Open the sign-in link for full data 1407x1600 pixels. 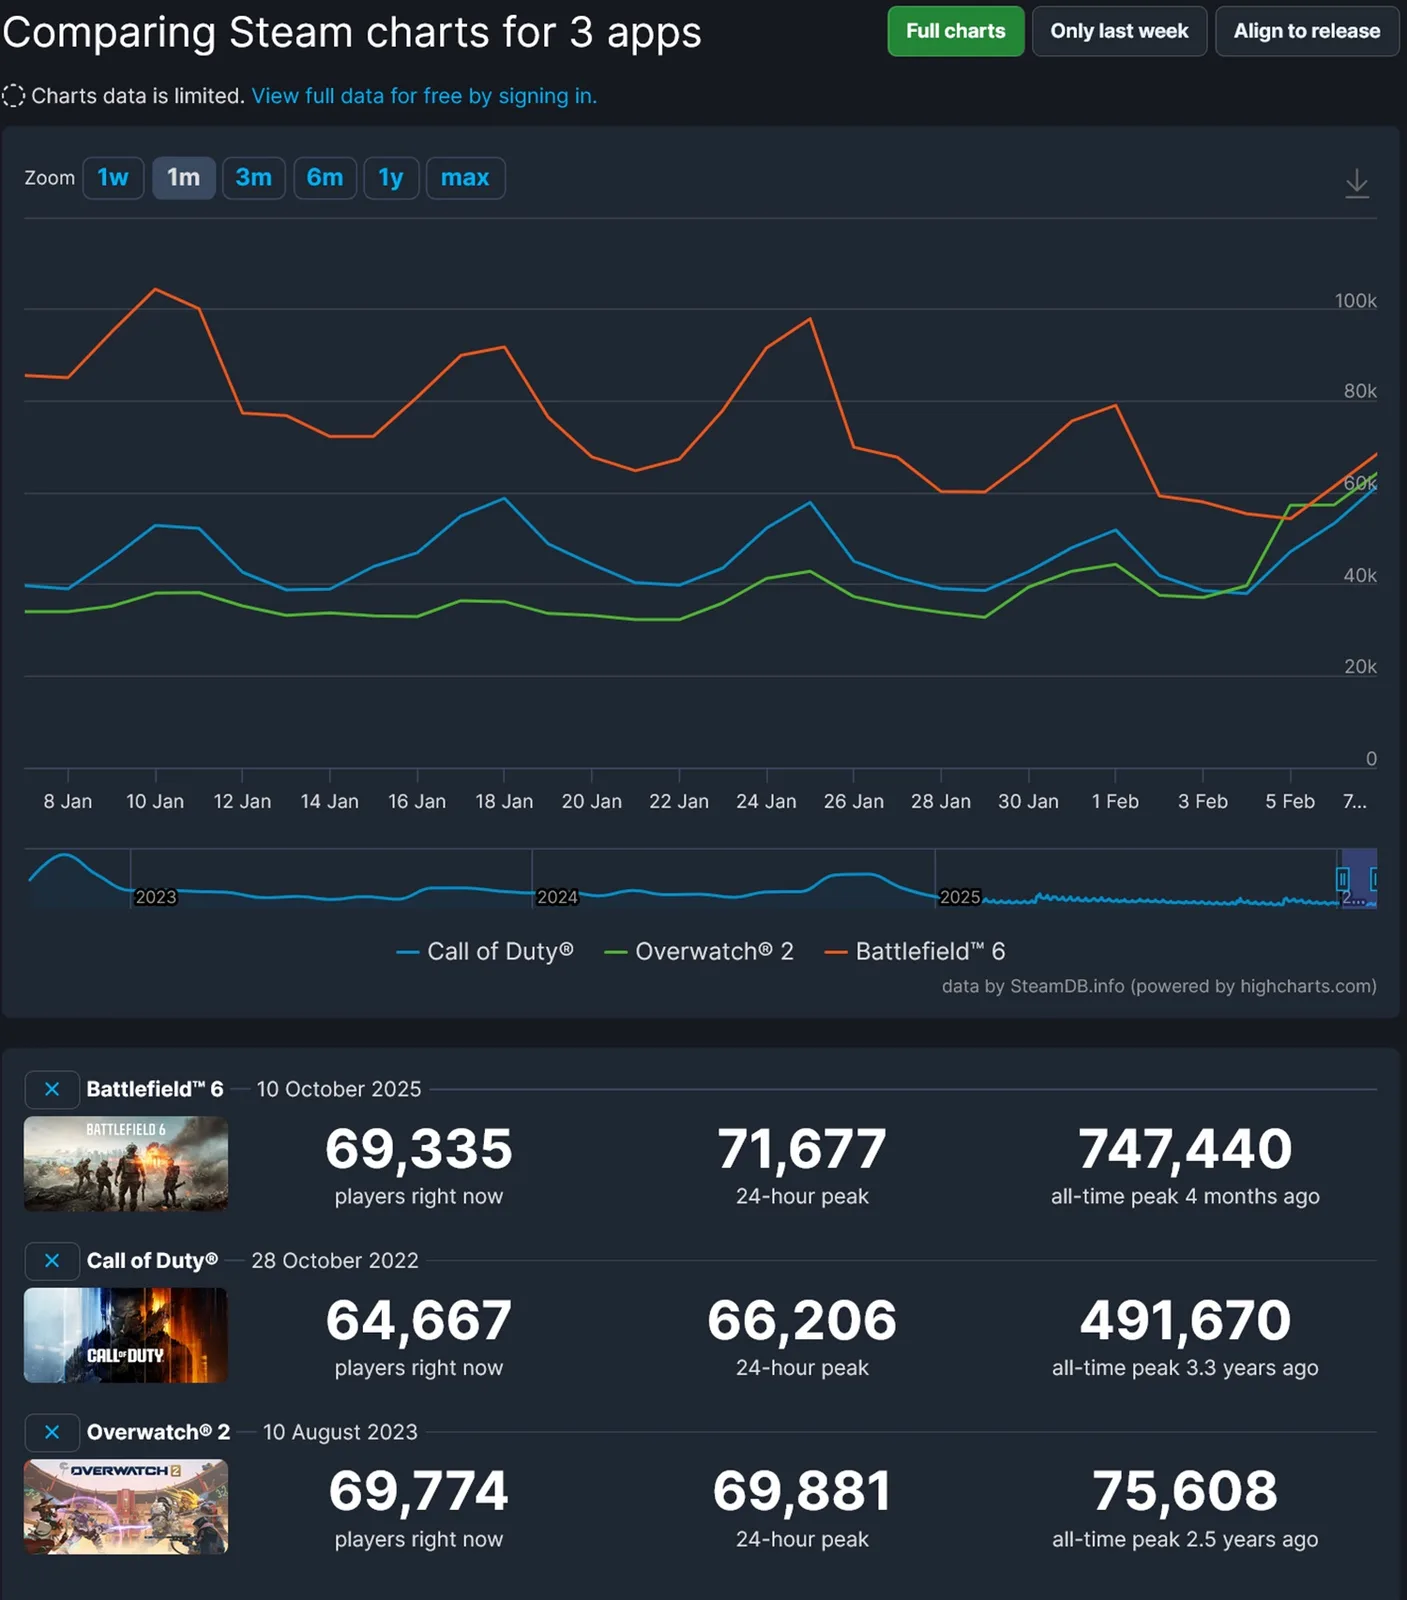[x=424, y=96]
